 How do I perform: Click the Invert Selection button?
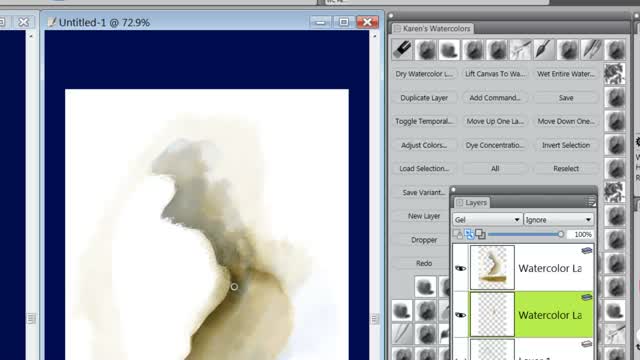click(x=566, y=145)
